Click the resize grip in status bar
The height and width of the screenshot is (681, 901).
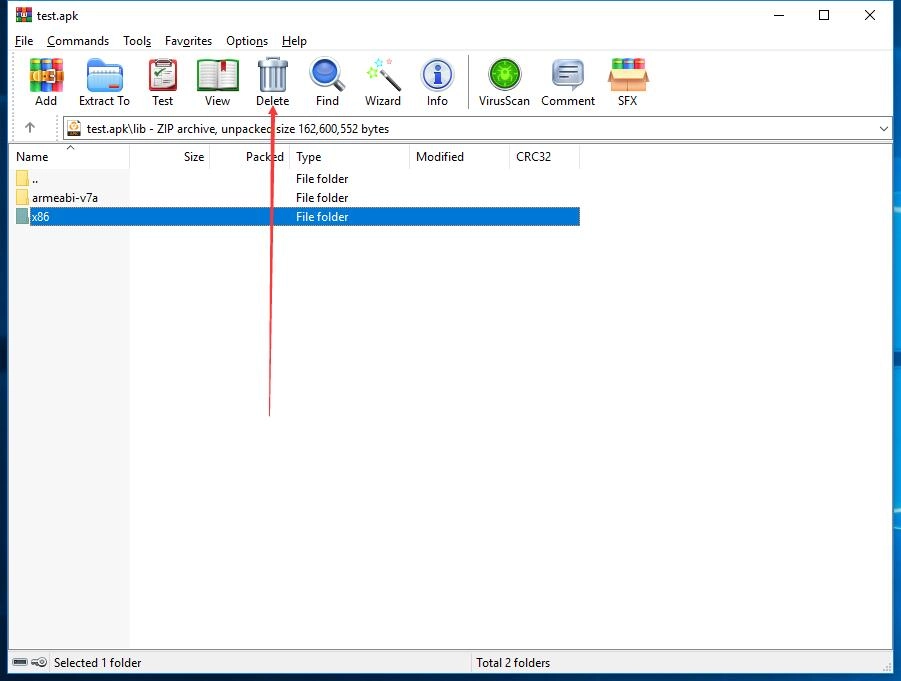click(x=887, y=666)
